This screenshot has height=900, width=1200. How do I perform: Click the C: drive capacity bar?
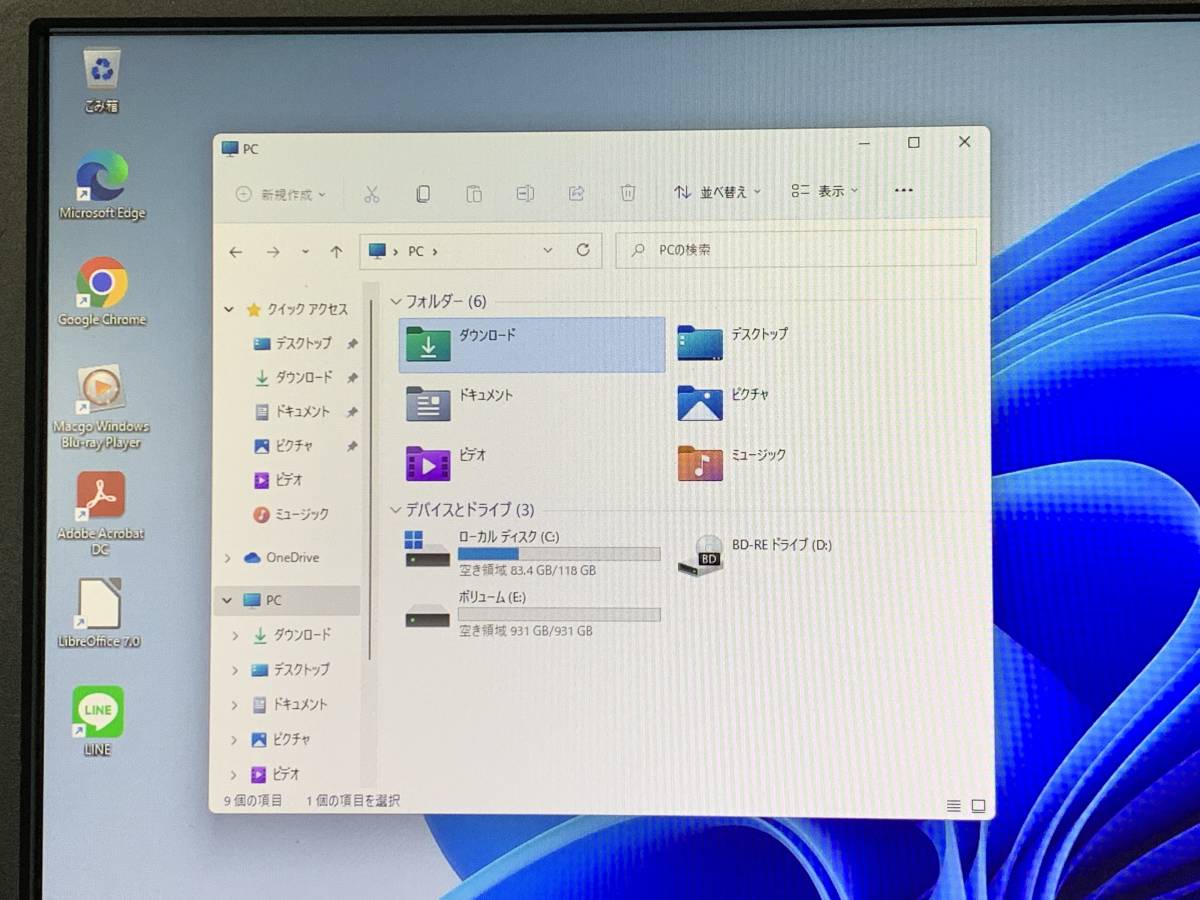click(x=559, y=554)
